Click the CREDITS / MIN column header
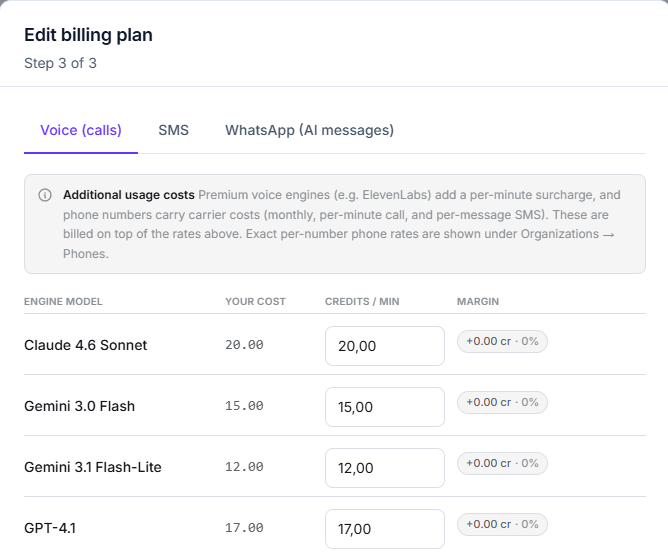The height and width of the screenshot is (557, 668). (x=362, y=302)
